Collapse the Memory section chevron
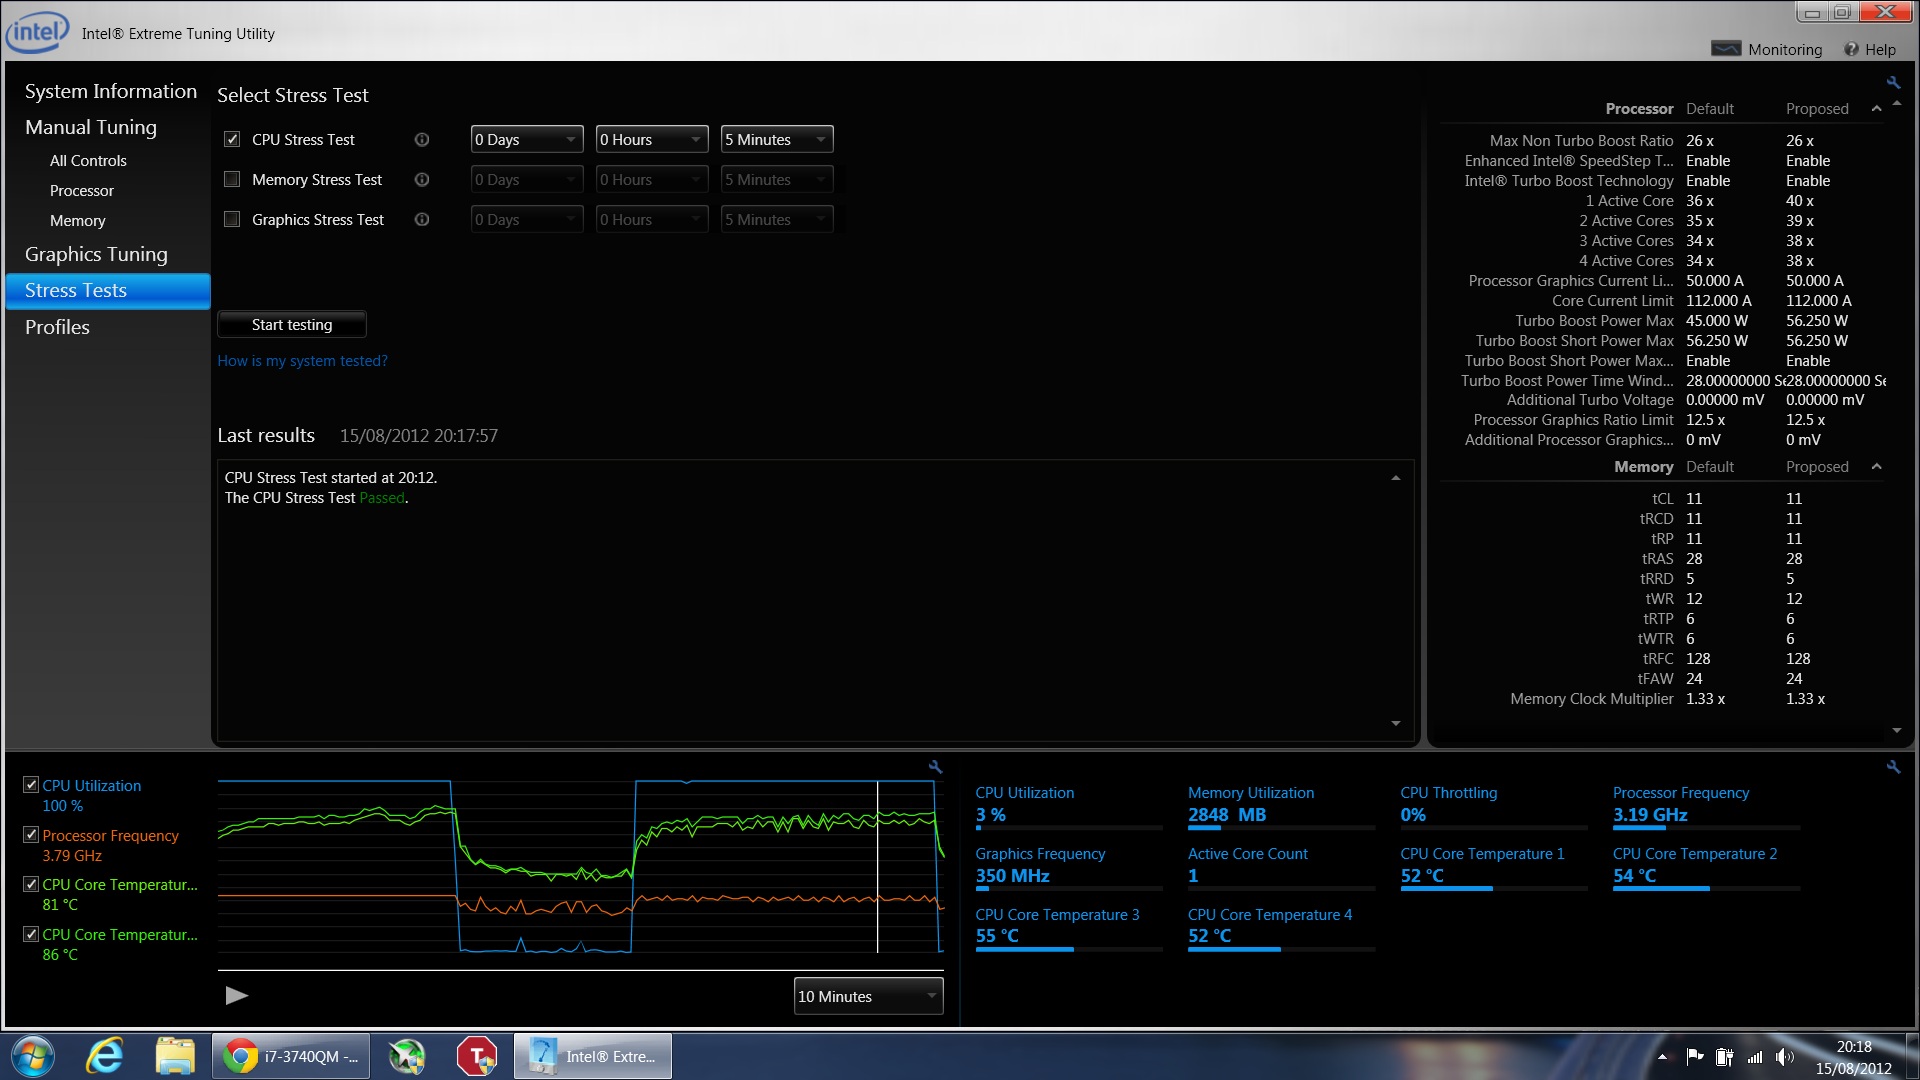1920x1080 pixels. 1876,467
